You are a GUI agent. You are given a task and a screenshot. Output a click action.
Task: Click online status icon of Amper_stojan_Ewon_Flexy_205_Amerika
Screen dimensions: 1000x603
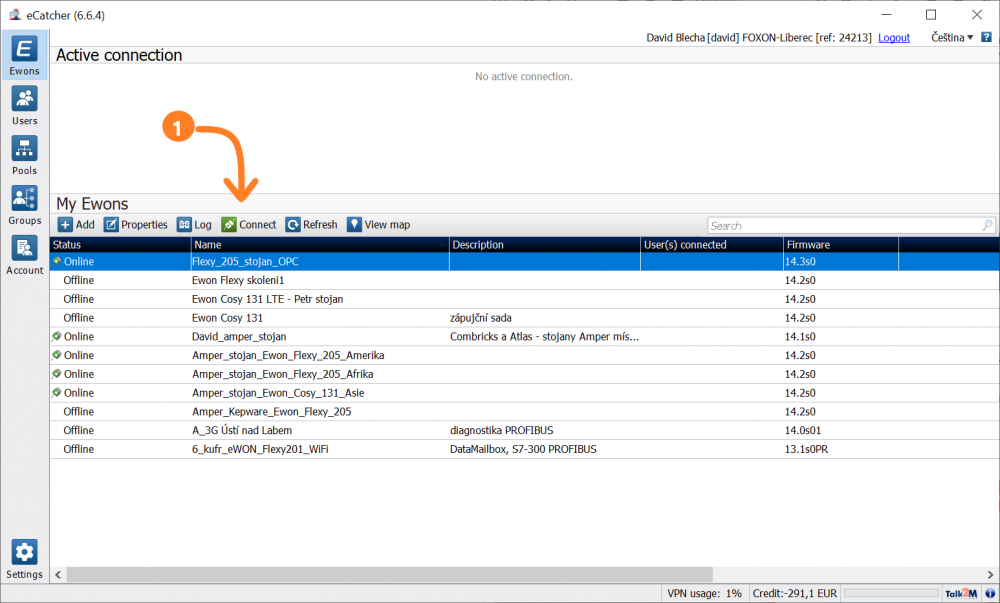[57, 355]
